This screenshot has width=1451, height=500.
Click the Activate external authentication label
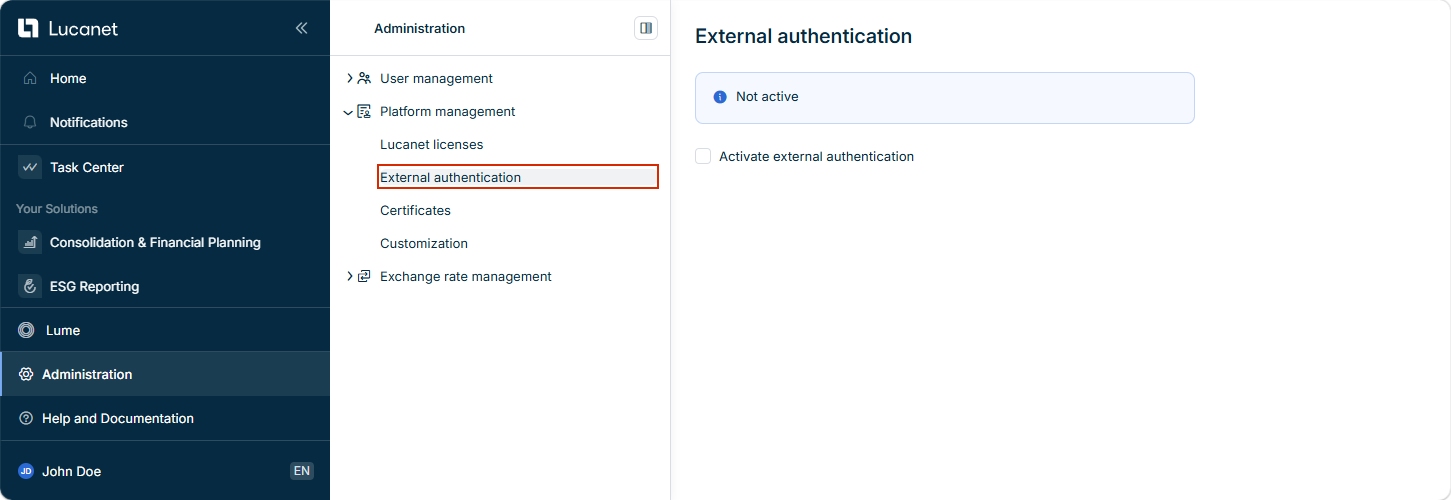click(x=816, y=156)
